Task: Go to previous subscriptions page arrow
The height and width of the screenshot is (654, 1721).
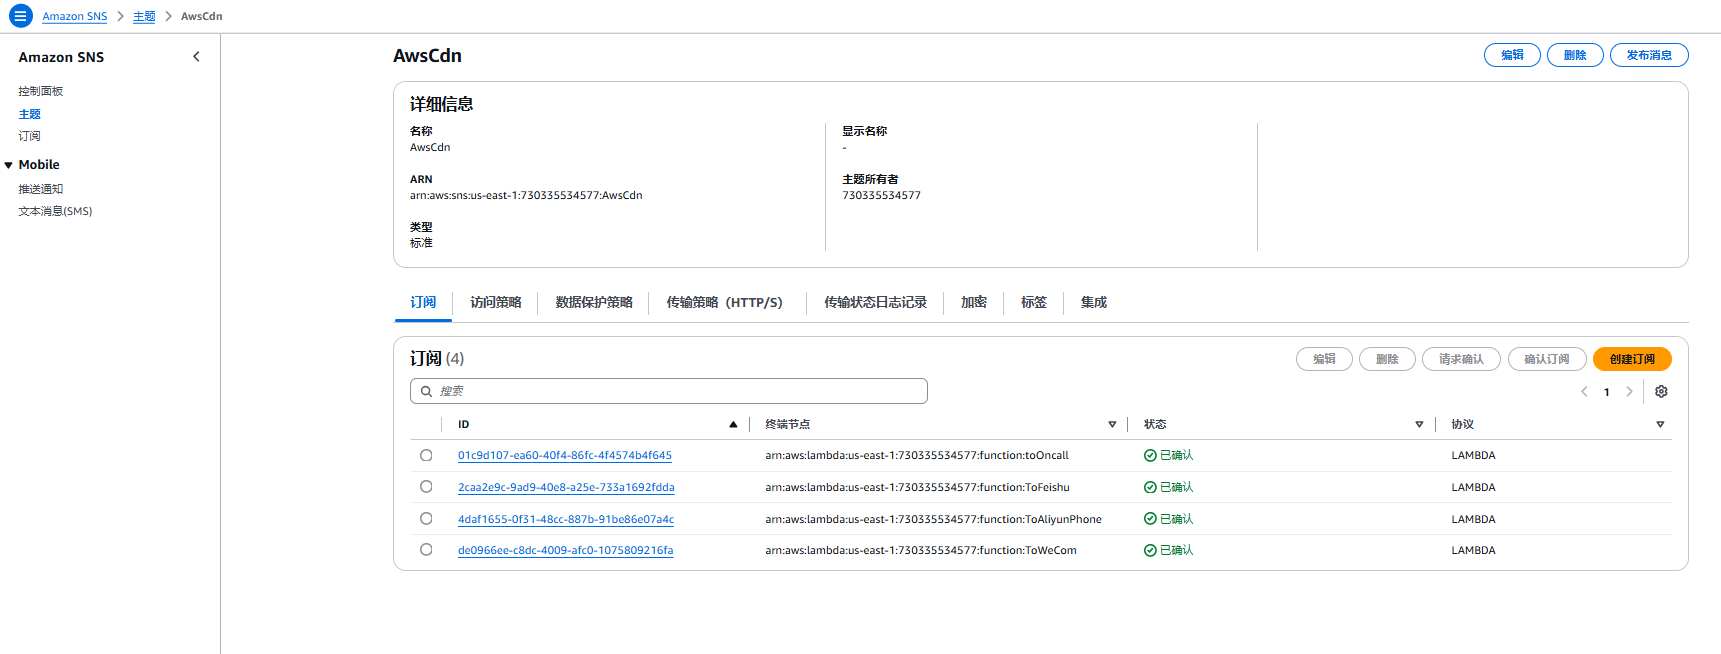Action: click(x=1584, y=392)
